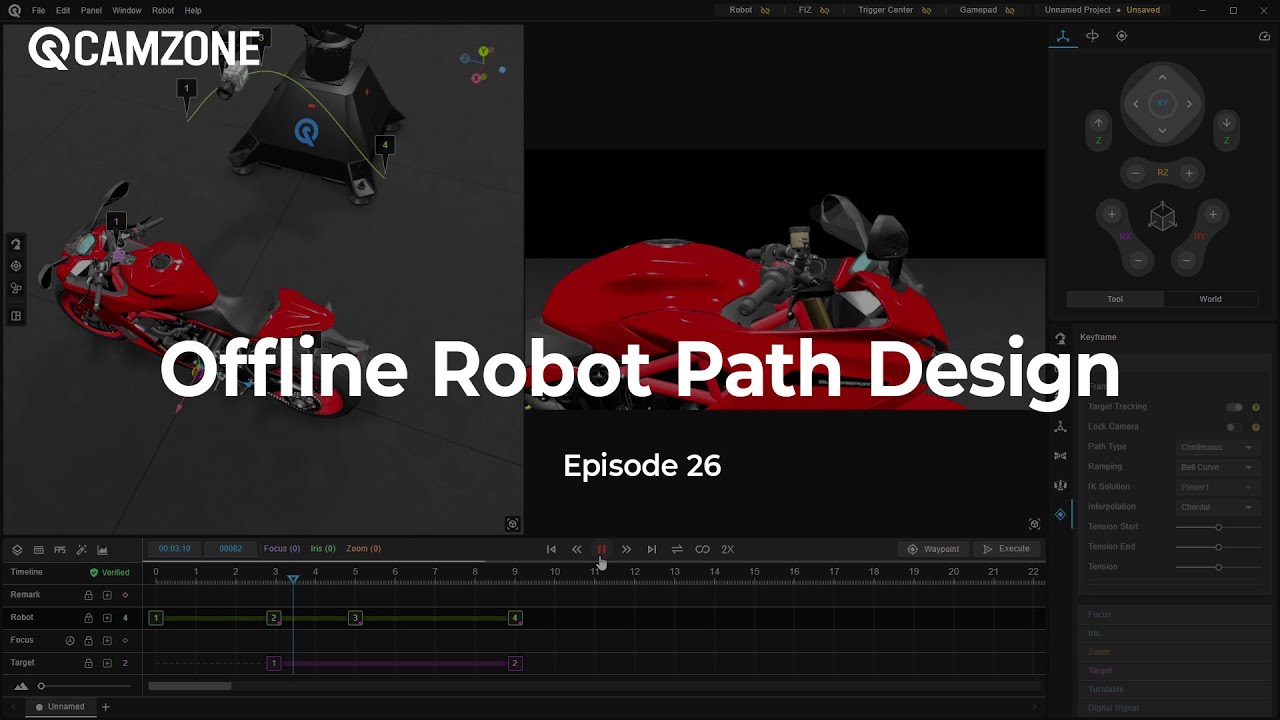The image size is (1280, 720).
Task: Click the Gamepad connection status
Action: 988,10
